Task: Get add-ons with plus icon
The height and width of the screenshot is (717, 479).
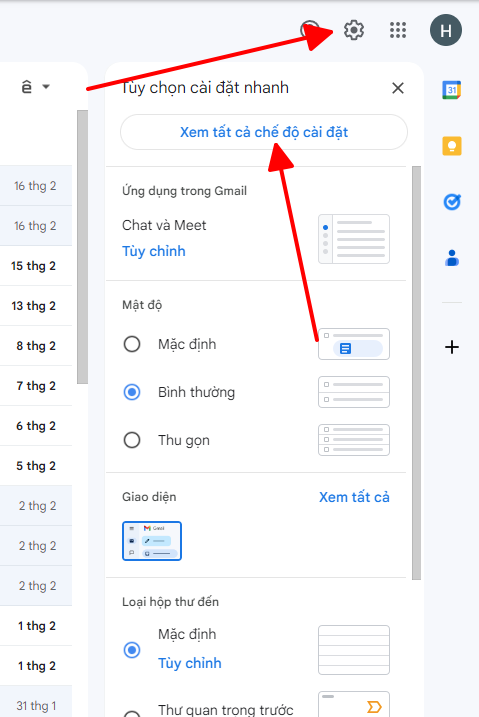Action: (452, 347)
